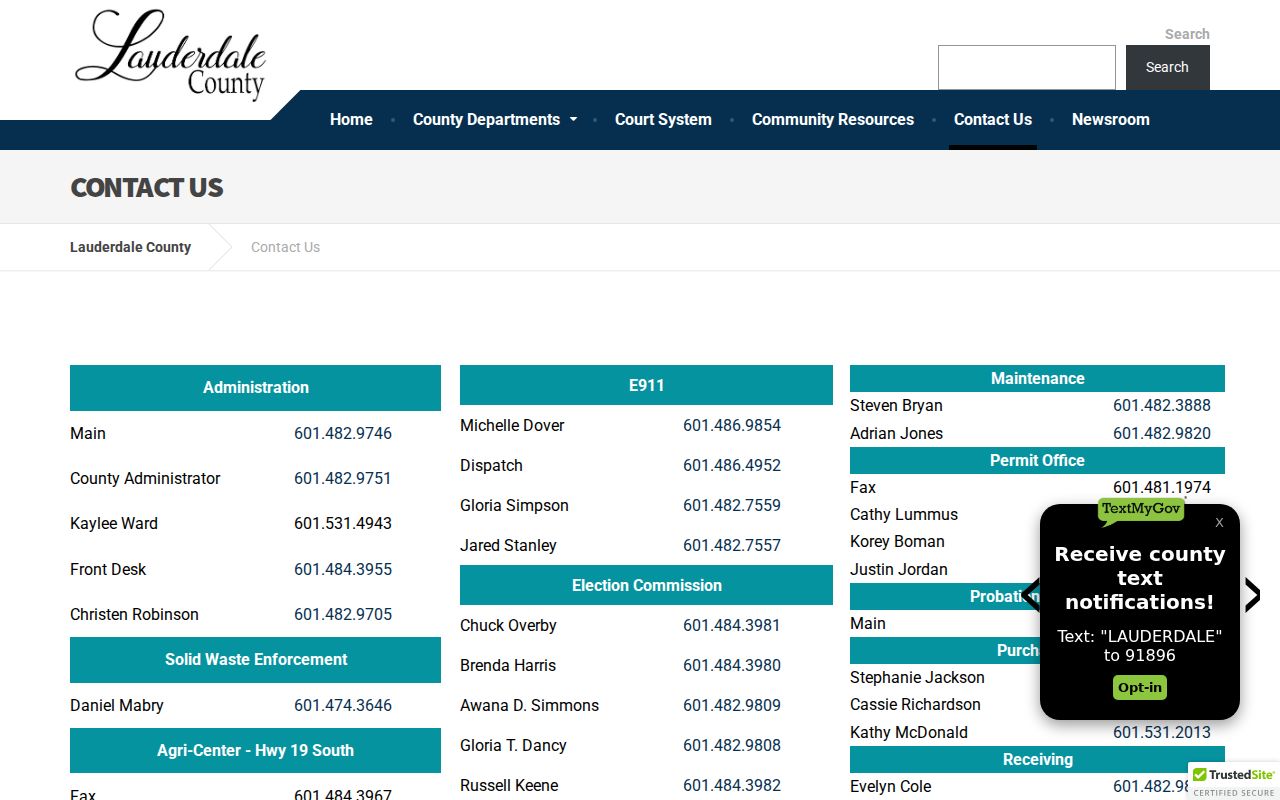Click the Agri-Center - Hwy 19 South header
The height and width of the screenshot is (800, 1280).
click(x=255, y=750)
